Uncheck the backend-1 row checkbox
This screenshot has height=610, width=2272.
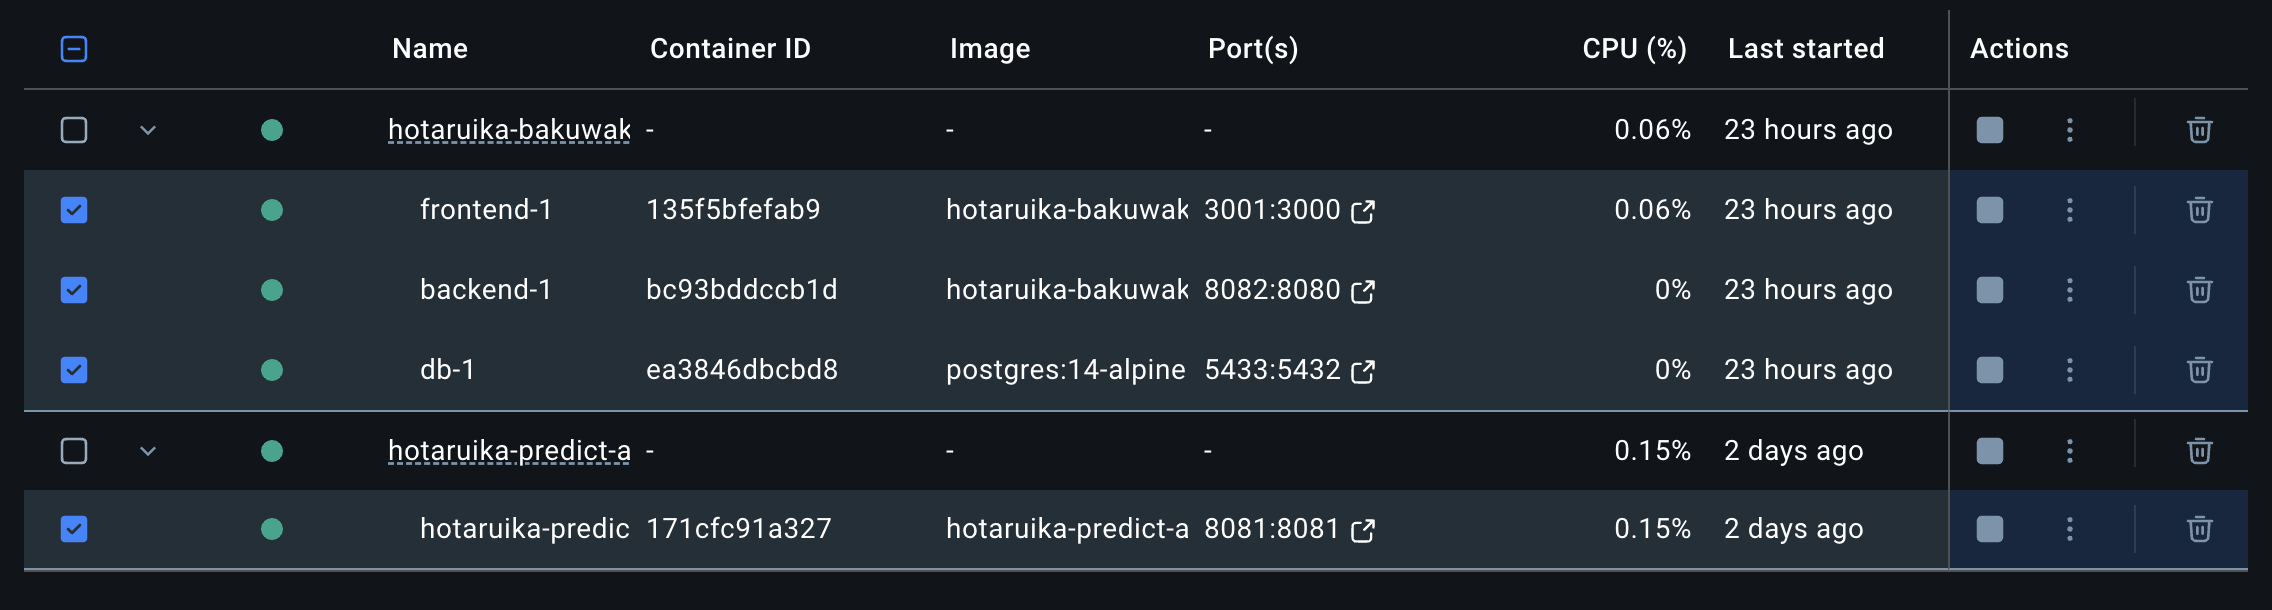click(x=74, y=290)
